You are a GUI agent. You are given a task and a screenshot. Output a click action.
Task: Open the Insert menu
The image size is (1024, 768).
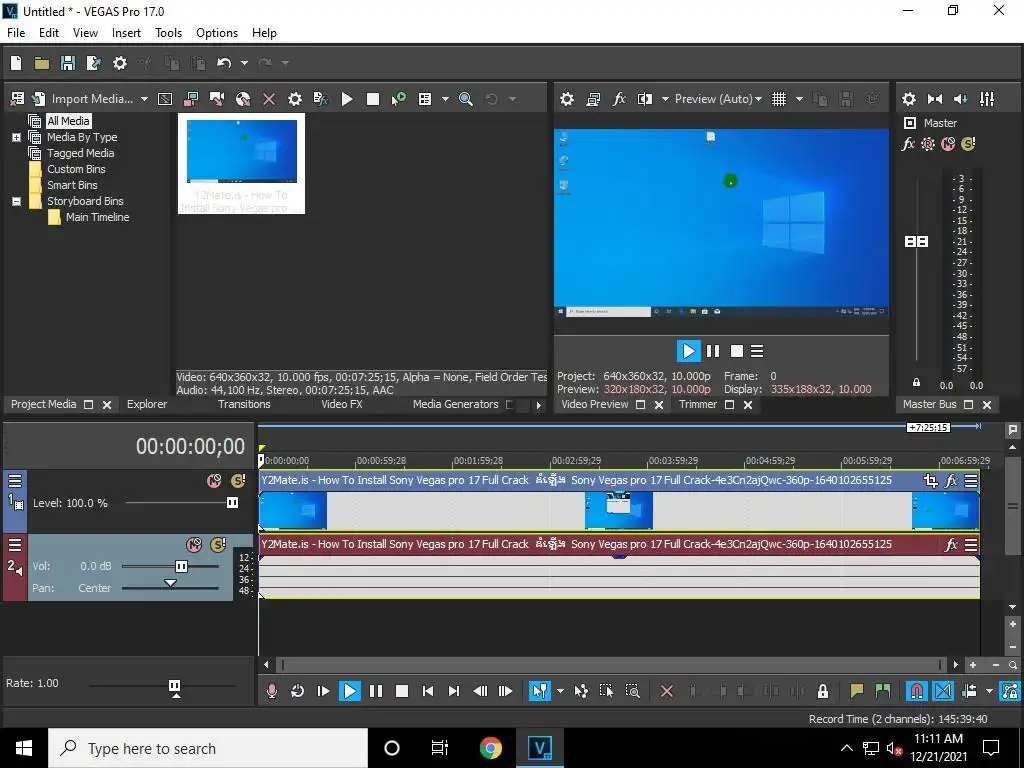point(126,33)
